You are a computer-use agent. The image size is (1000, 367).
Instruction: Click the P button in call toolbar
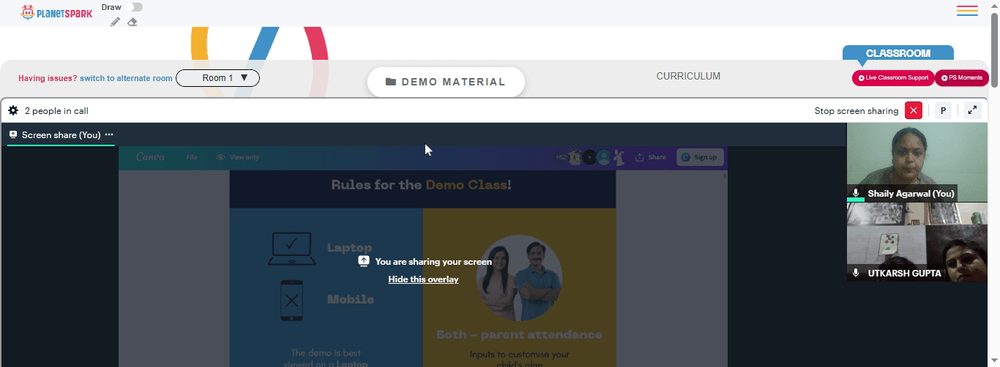(943, 110)
